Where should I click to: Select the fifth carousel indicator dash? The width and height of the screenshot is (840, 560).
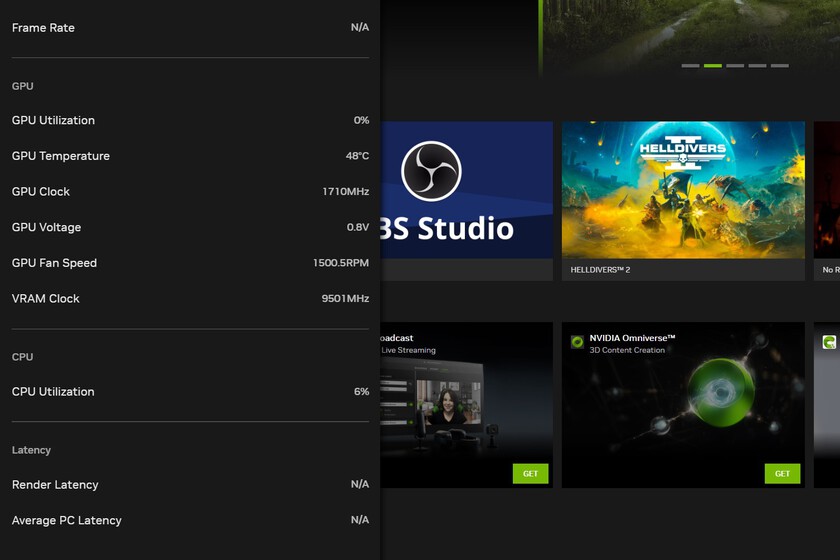pos(780,66)
